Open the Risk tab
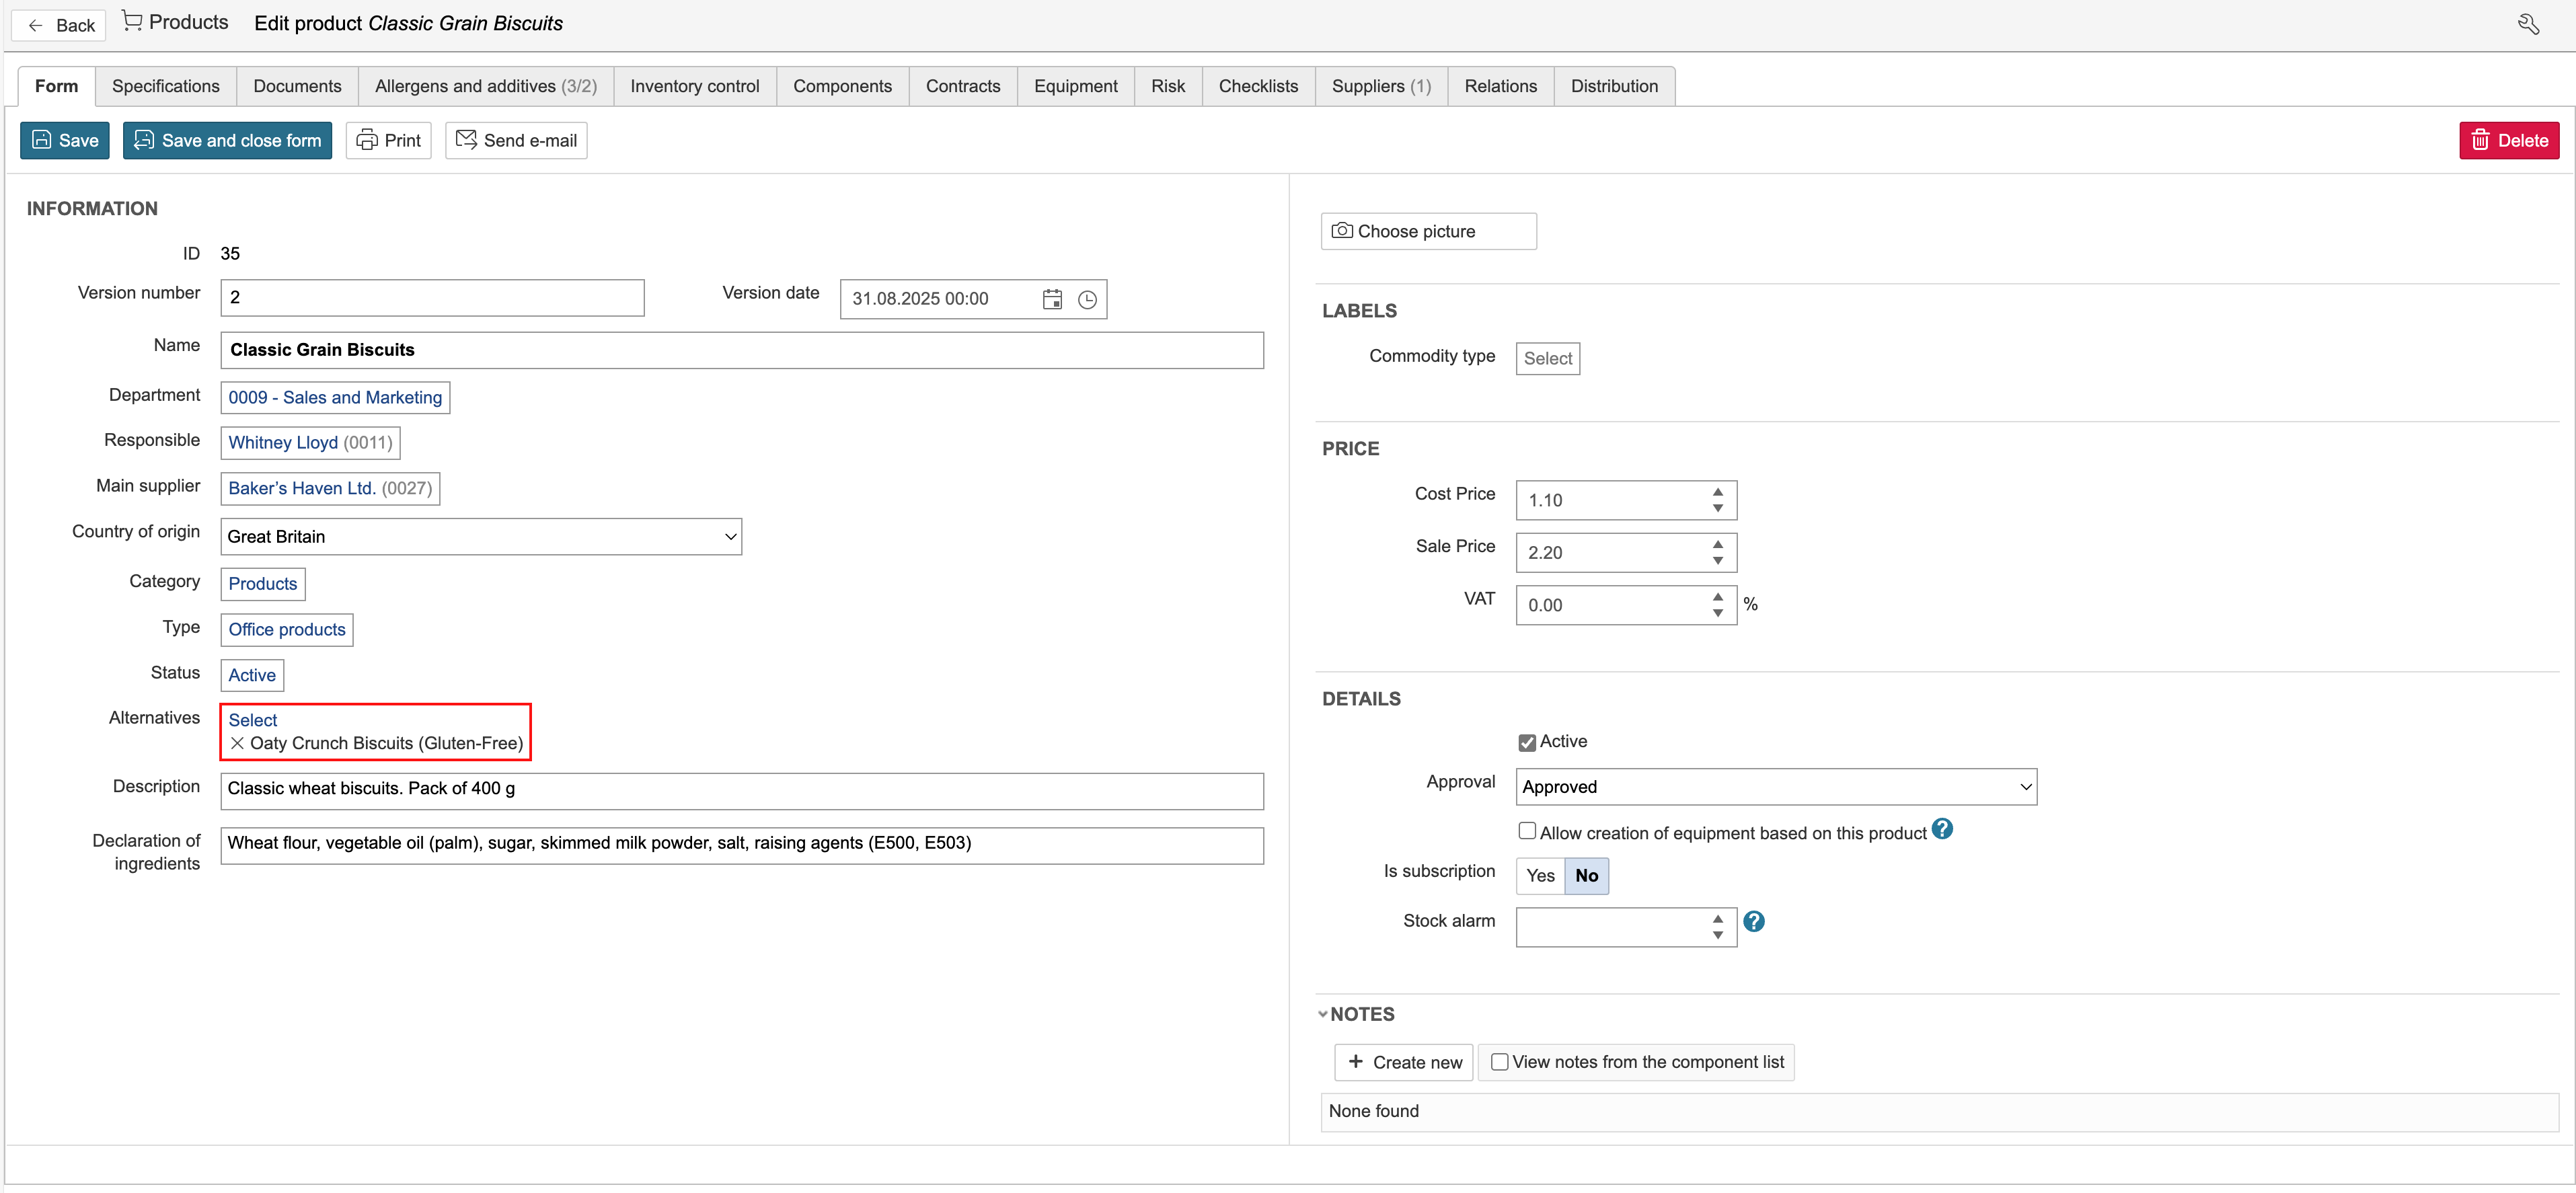This screenshot has width=2576, height=1193. pos(1168,86)
